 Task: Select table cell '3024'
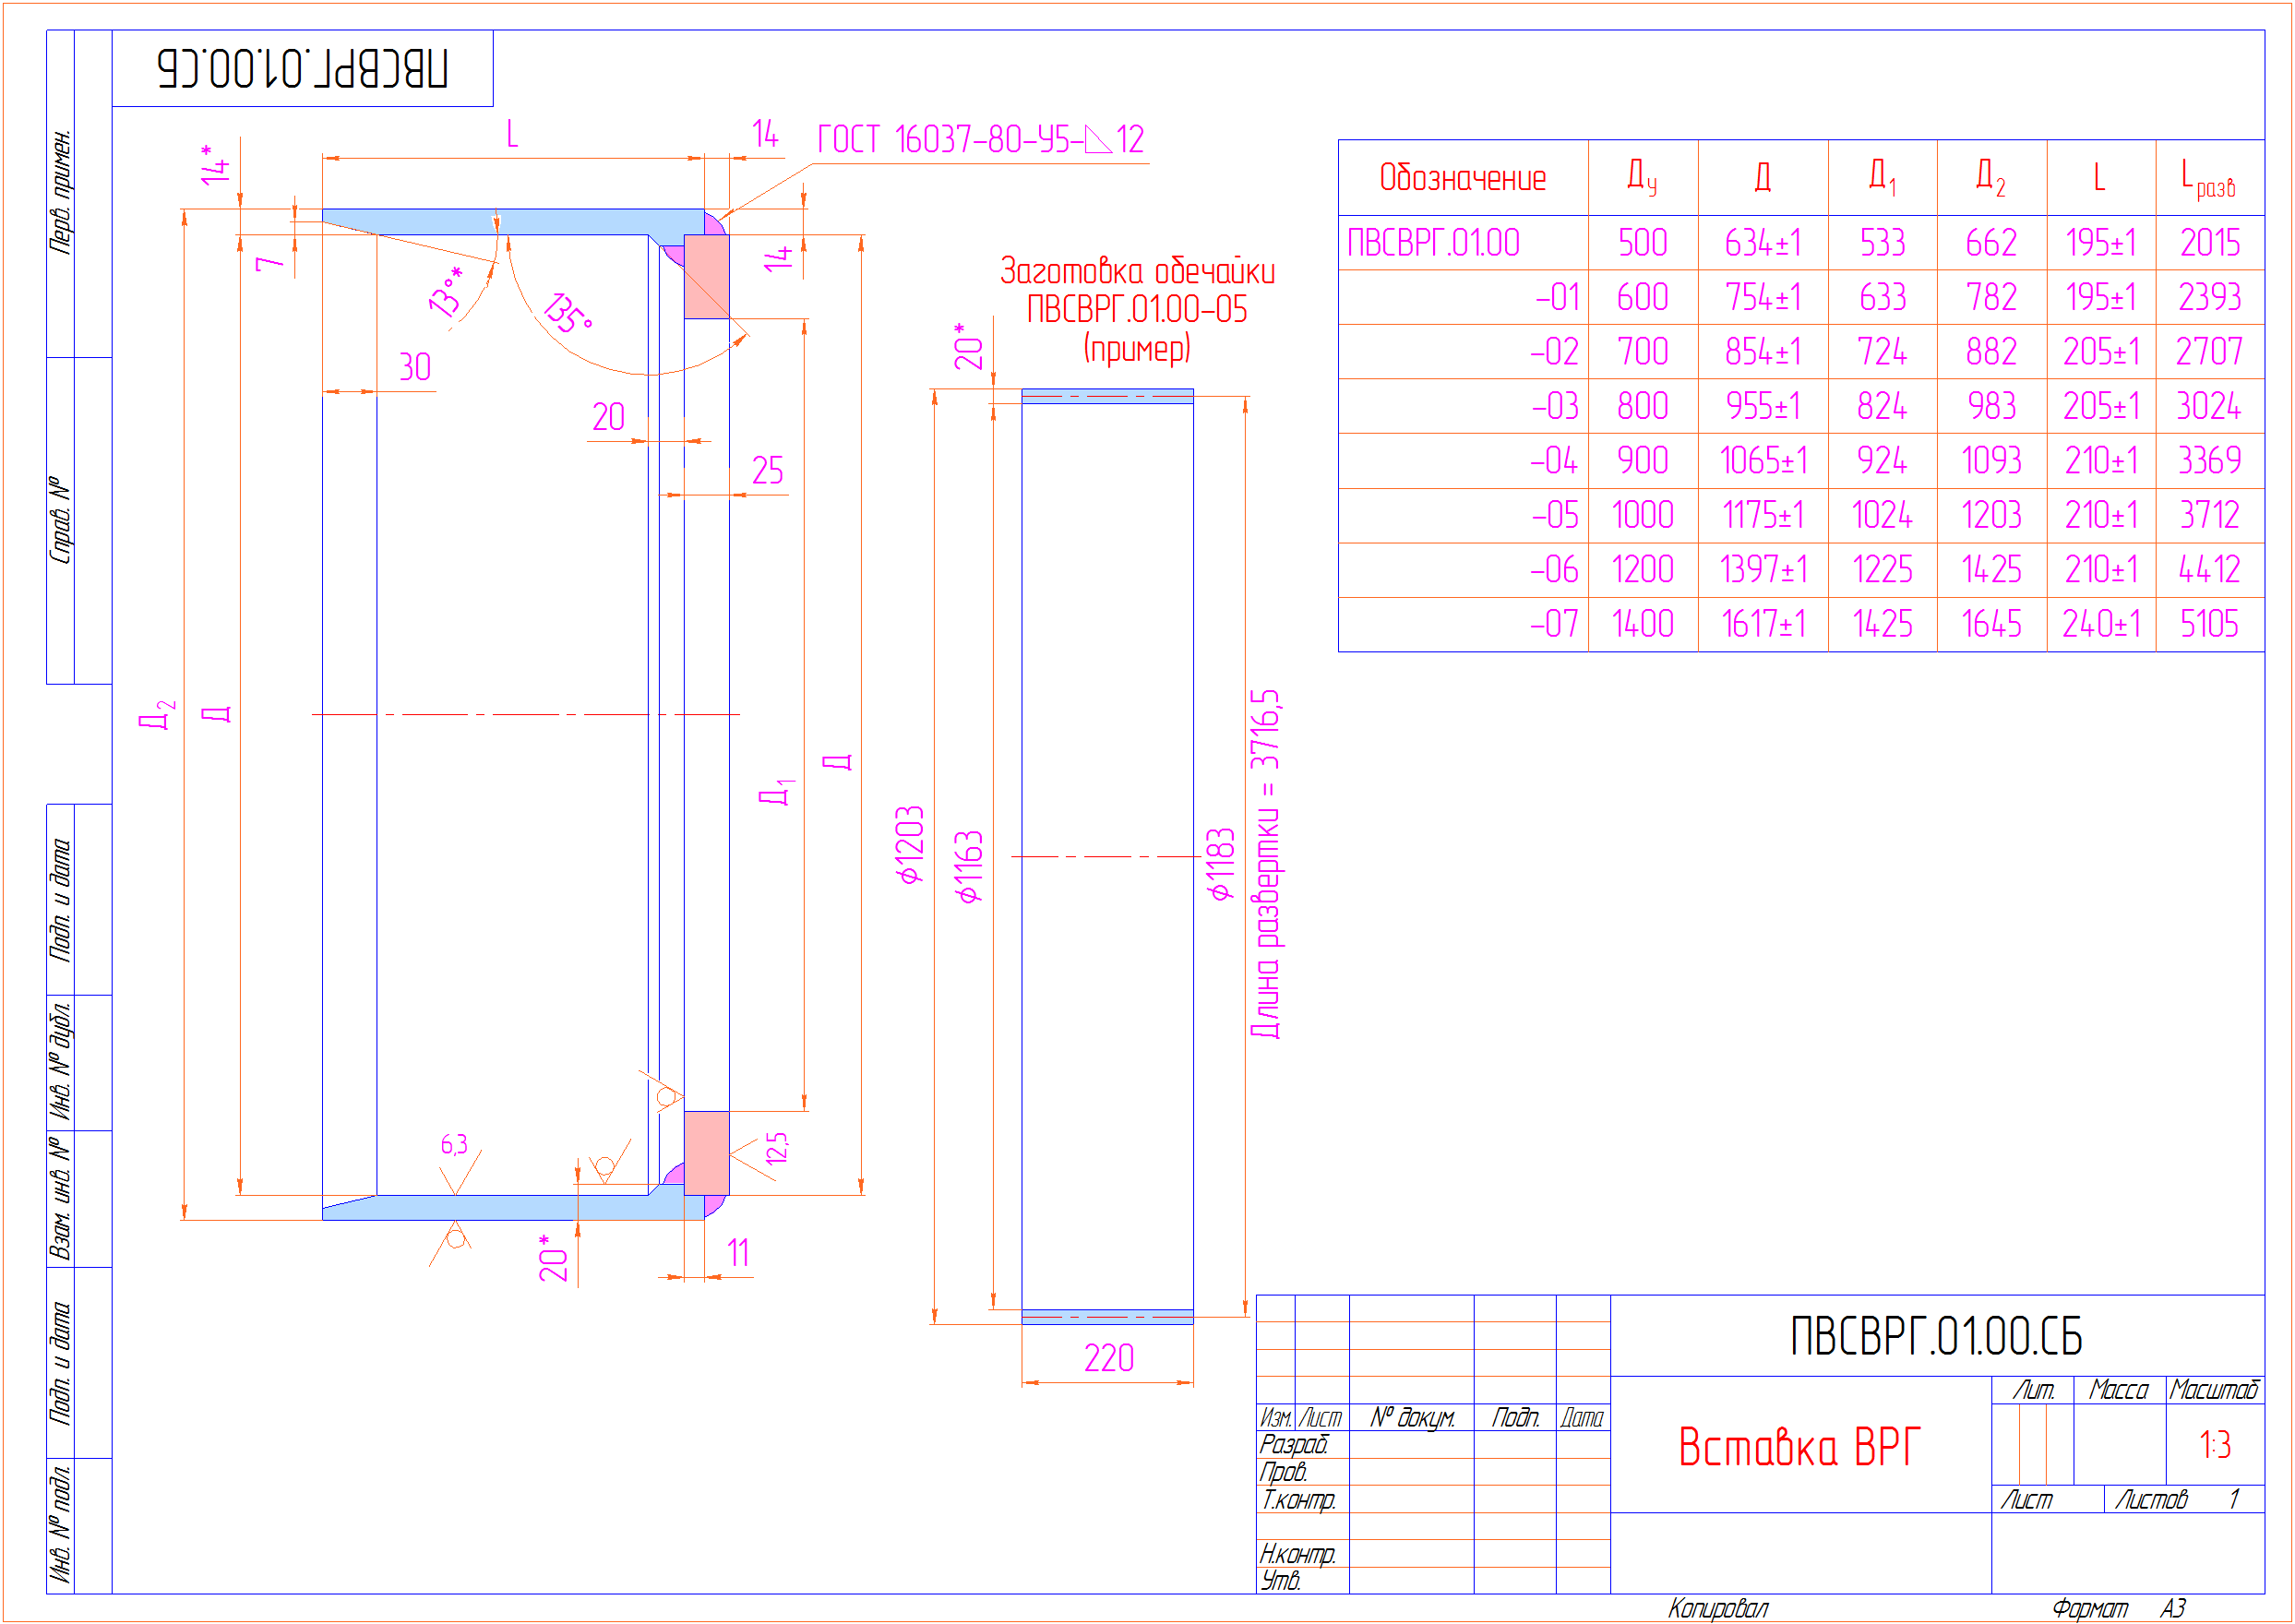click(2210, 407)
